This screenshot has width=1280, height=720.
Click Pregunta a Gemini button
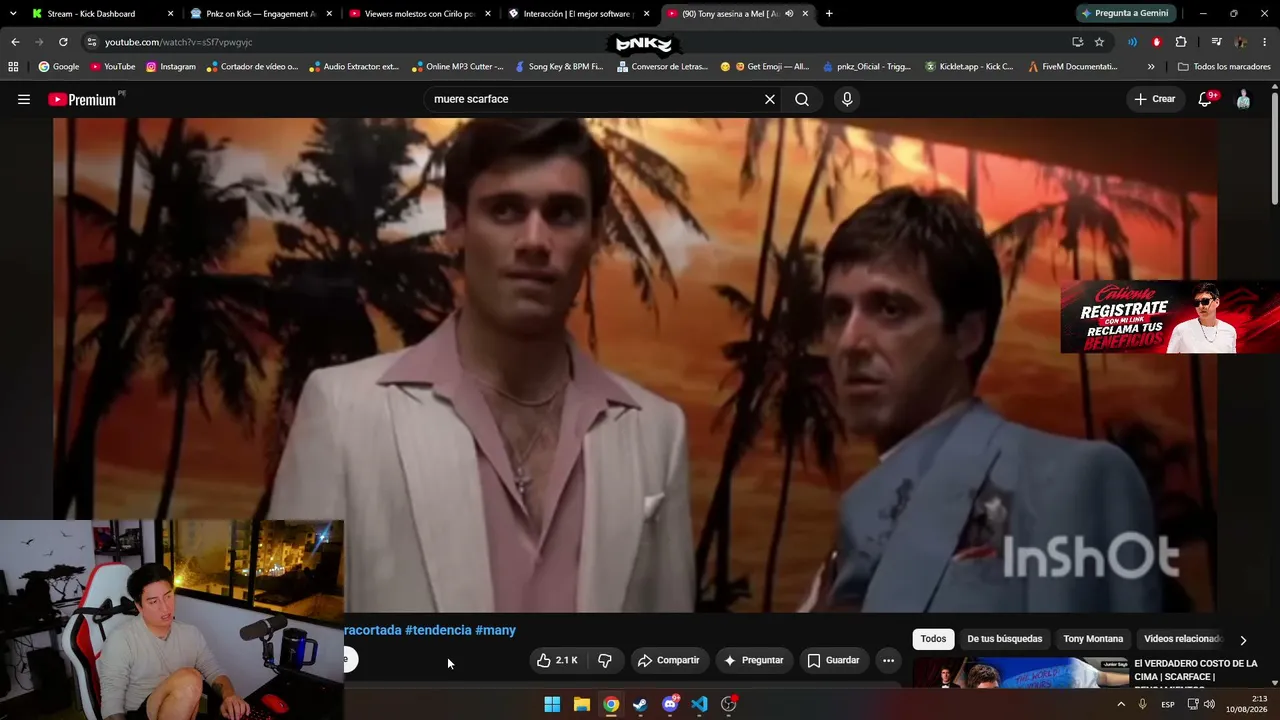(x=1125, y=14)
